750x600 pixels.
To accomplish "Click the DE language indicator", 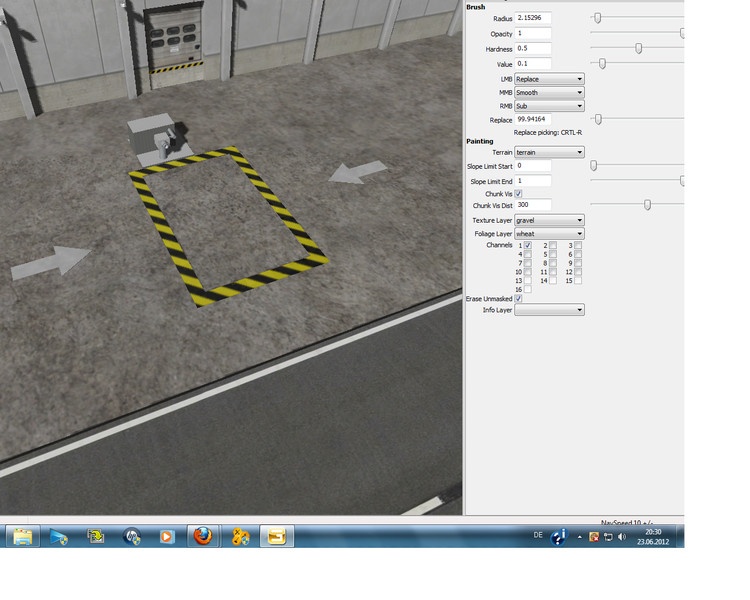I will [x=538, y=535].
